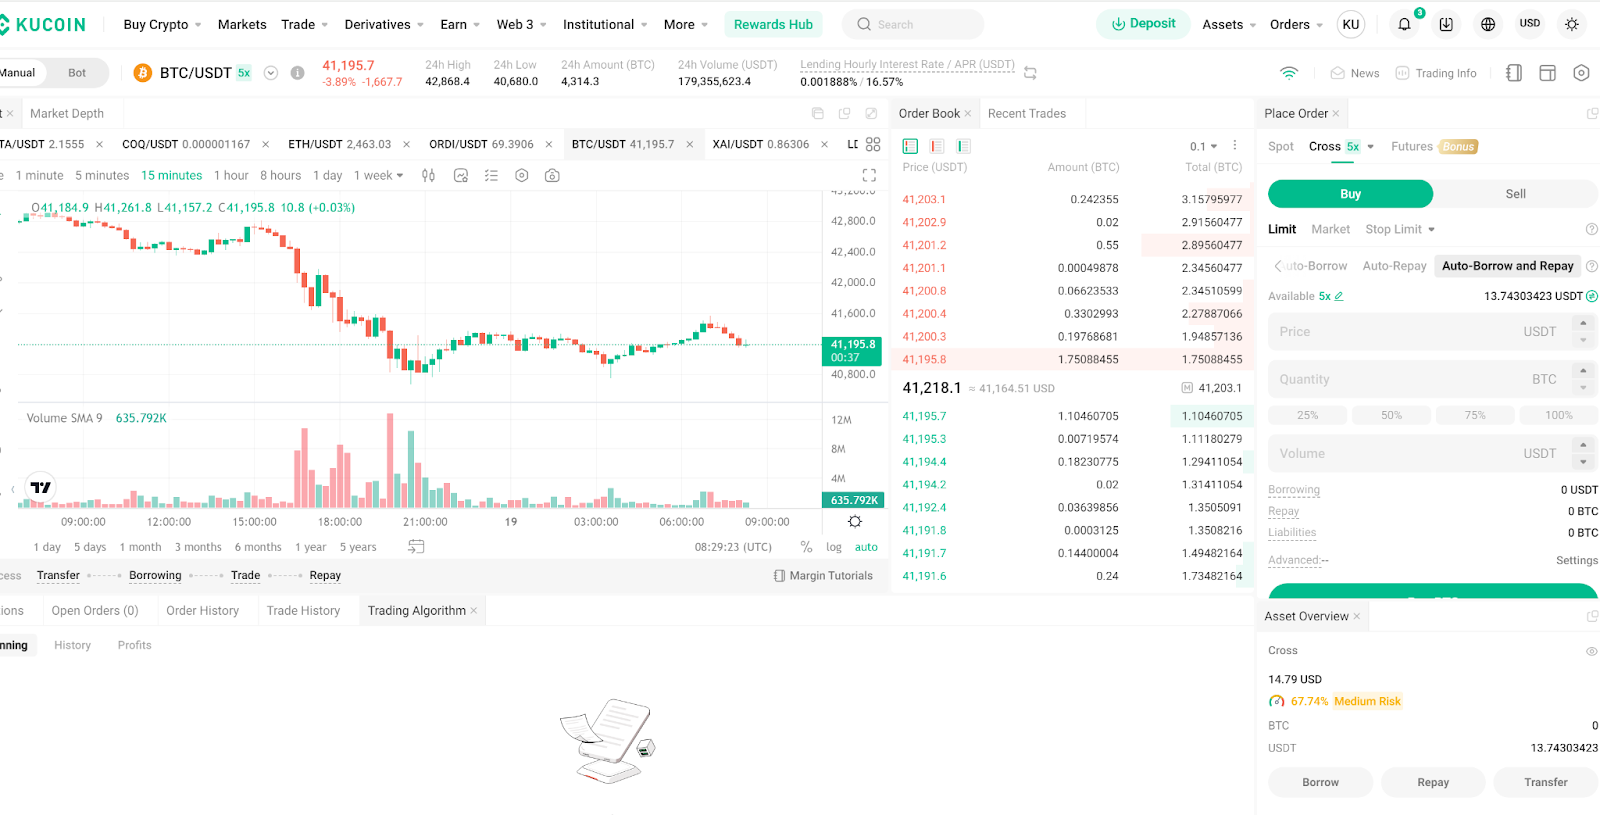
Task: Toggle percent scale on chart
Action: (806, 547)
